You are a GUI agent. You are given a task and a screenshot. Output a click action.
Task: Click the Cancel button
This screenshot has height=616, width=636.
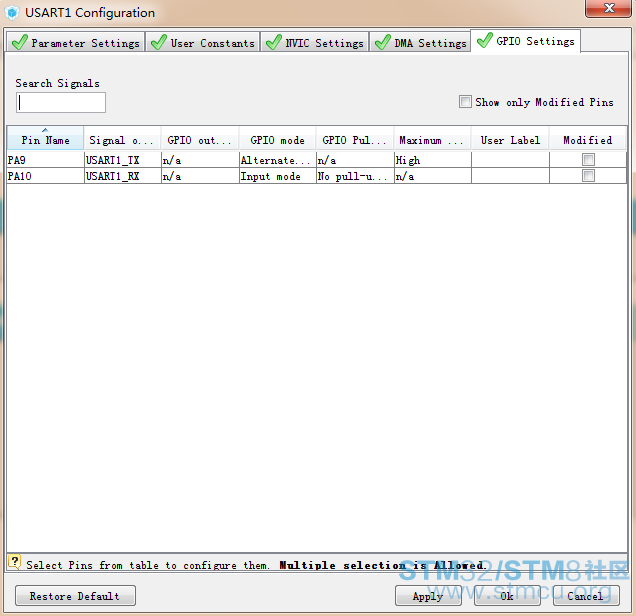point(586,595)
